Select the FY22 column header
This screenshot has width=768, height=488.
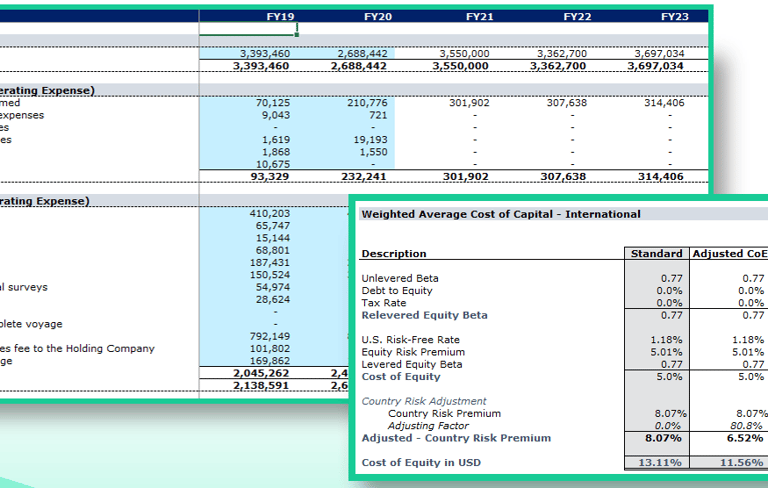pos(577,17)
